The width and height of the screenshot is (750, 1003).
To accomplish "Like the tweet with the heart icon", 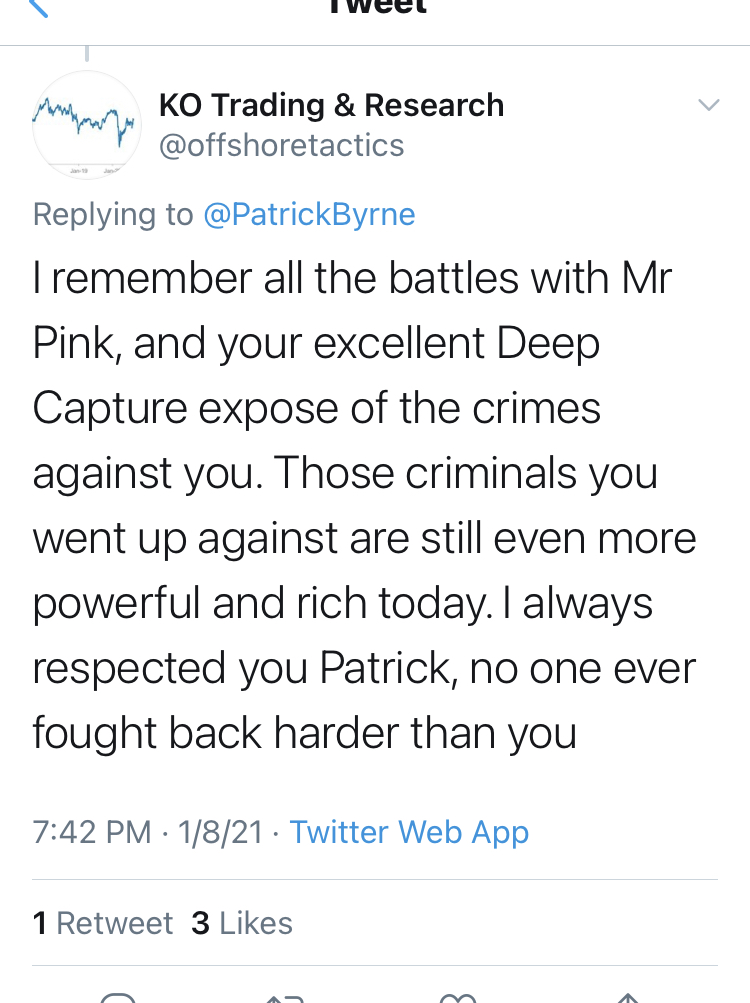I will point(458,996).
